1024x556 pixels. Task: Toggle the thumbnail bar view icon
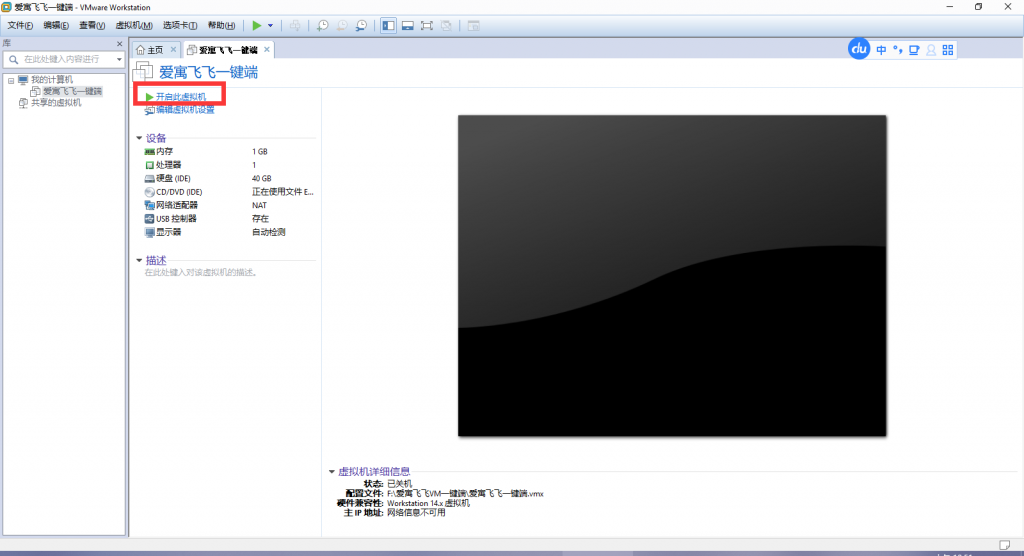tap(408, 25)
